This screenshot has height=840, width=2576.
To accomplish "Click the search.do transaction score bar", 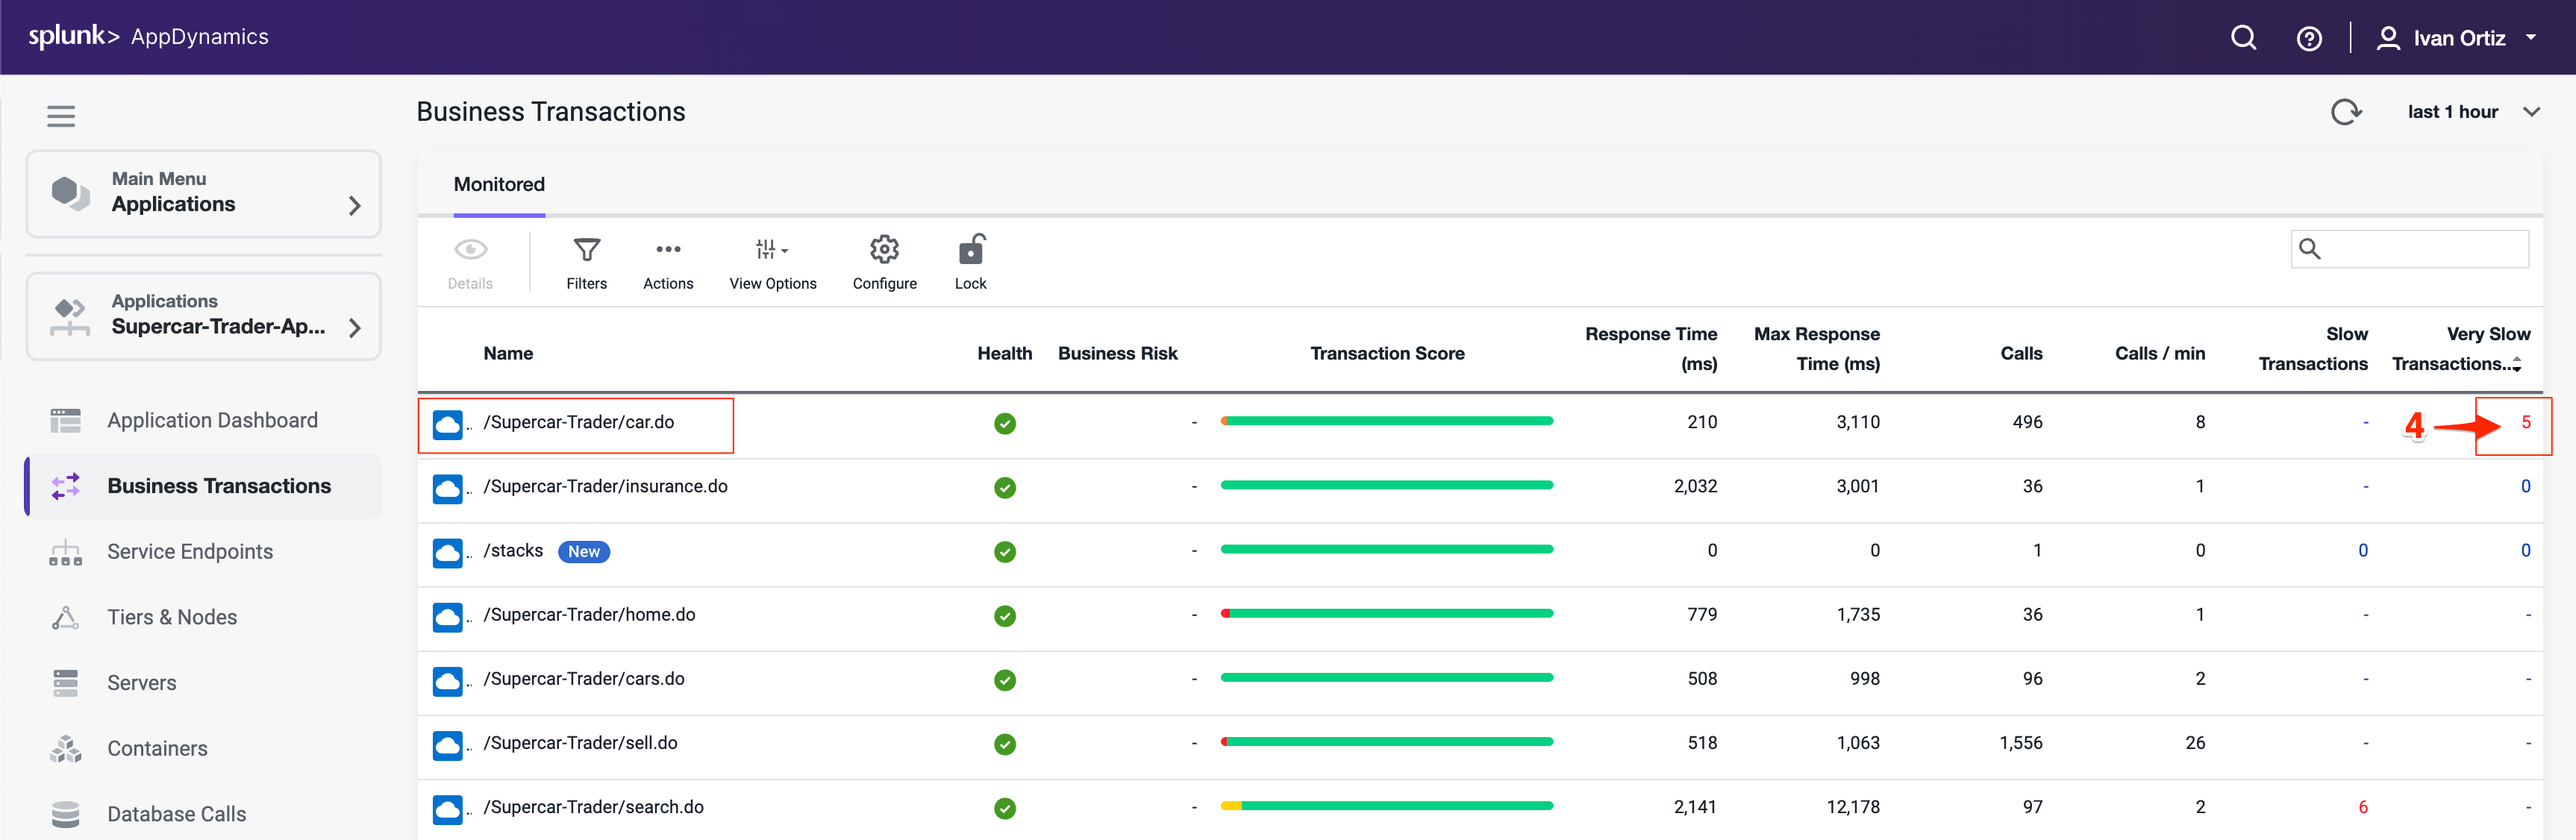I will 1386,806.
